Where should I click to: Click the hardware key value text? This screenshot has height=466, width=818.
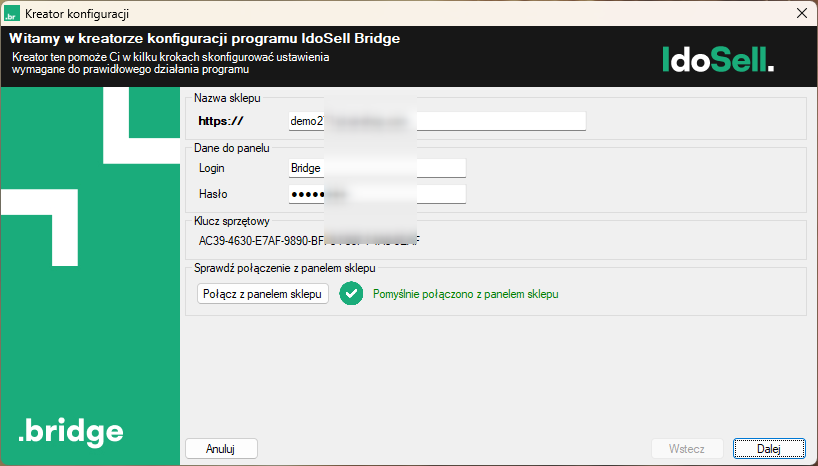coord(309,241)
